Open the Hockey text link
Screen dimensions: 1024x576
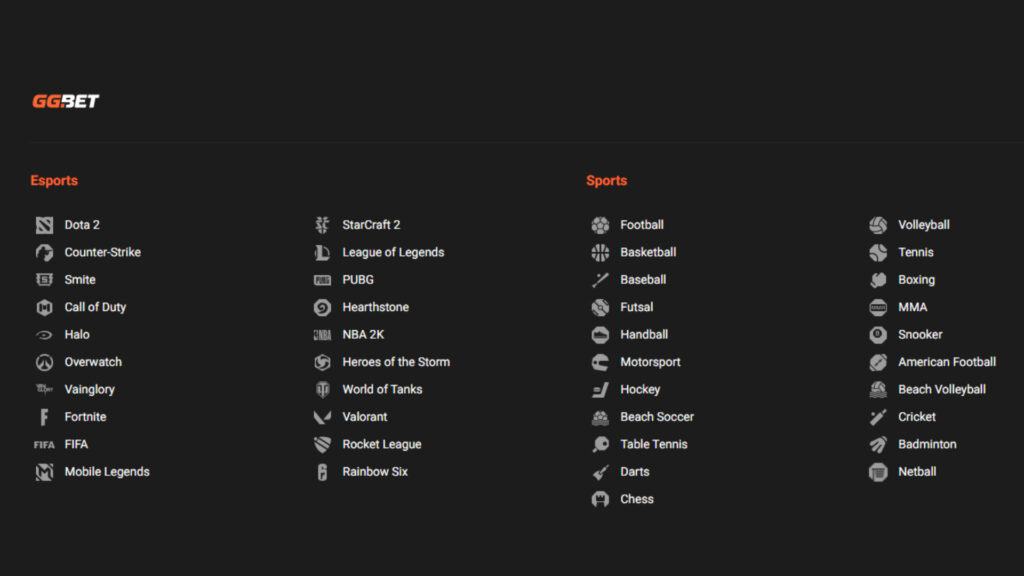coord(640,389)
